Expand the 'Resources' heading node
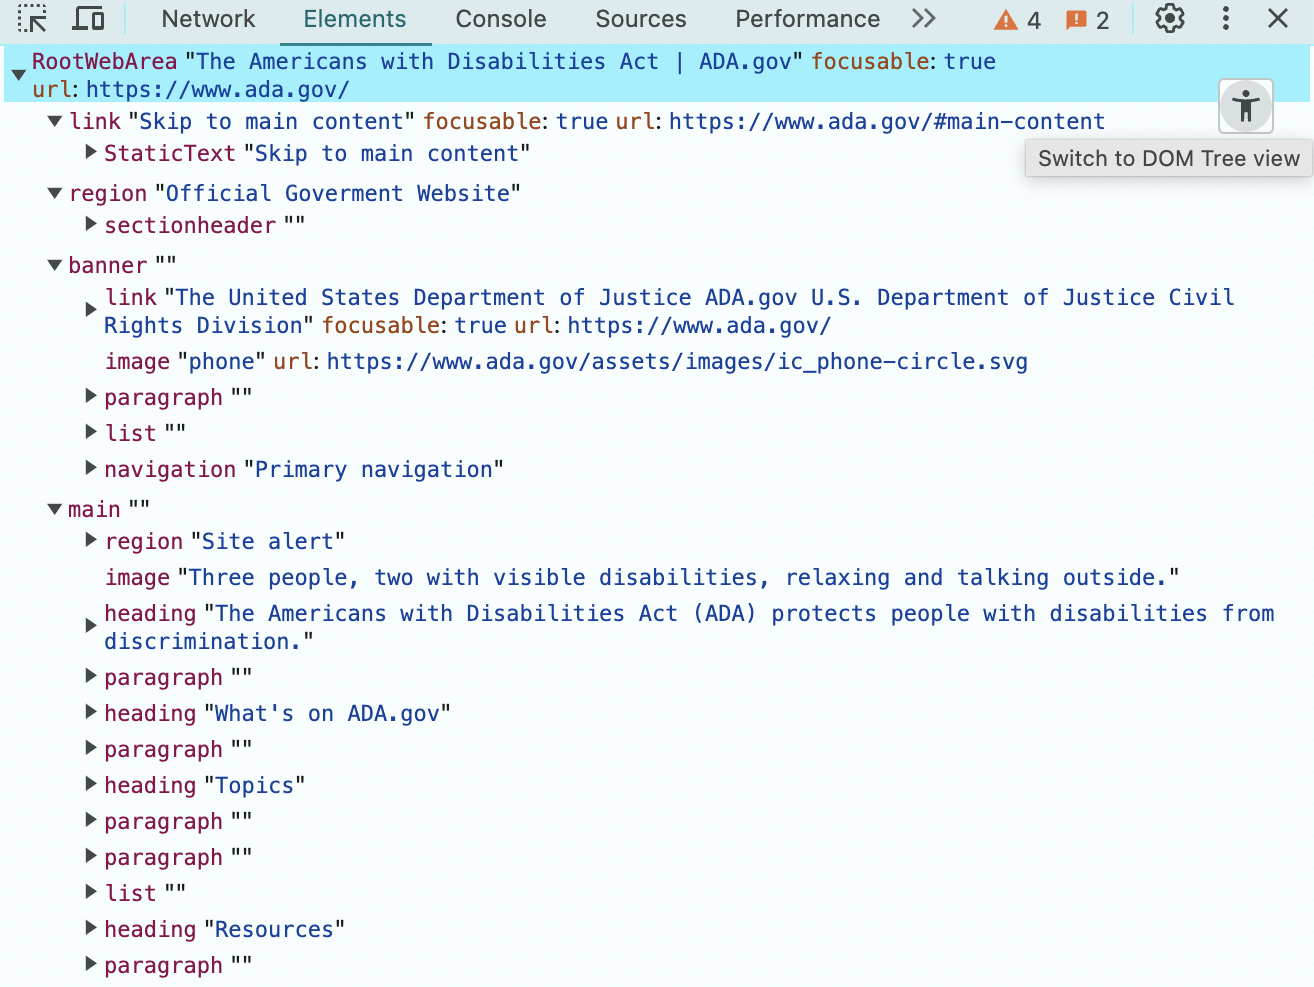Viewport: 1314px width, 987px height. [x=91, y=928]
